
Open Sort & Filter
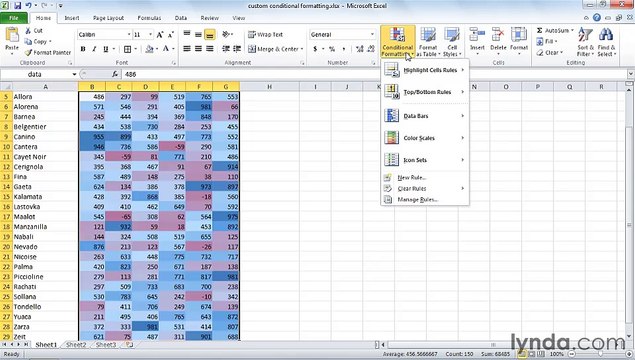[585, 42]
